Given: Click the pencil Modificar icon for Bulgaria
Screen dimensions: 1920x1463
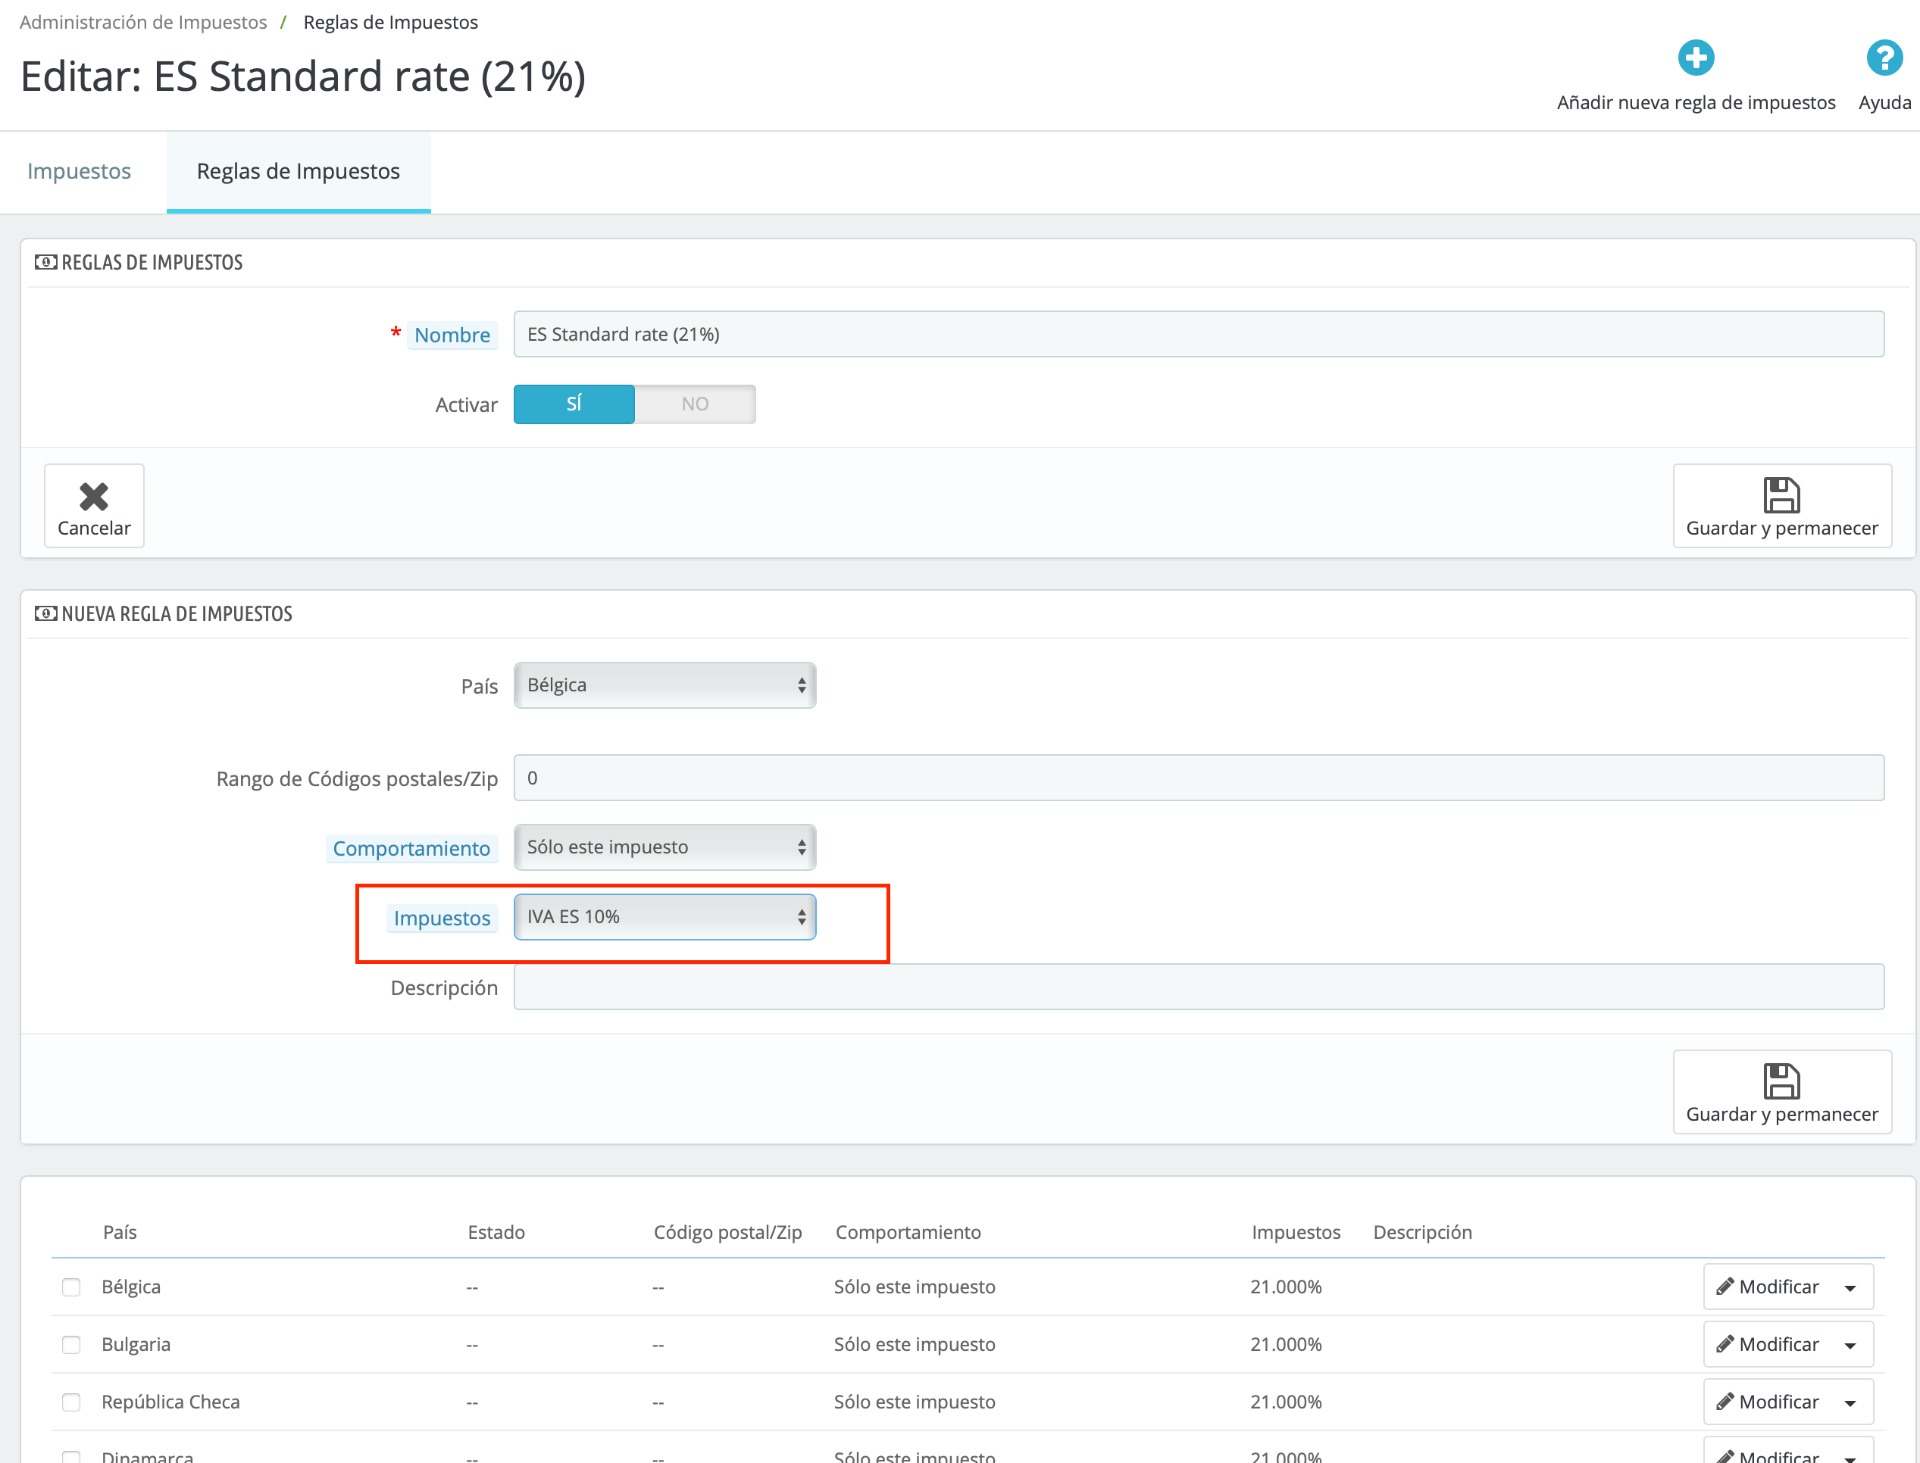Looking at the screenshot, I should [x=1725, y=1344].
